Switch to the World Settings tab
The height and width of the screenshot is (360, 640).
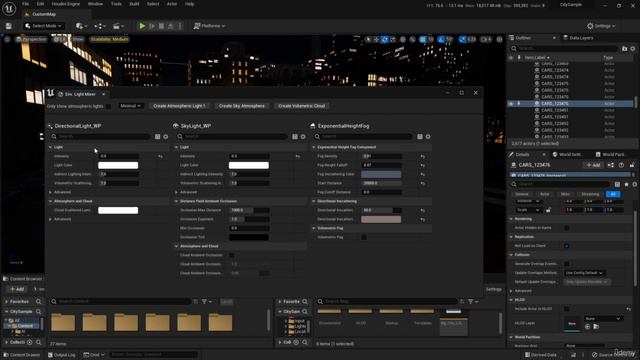567,155
